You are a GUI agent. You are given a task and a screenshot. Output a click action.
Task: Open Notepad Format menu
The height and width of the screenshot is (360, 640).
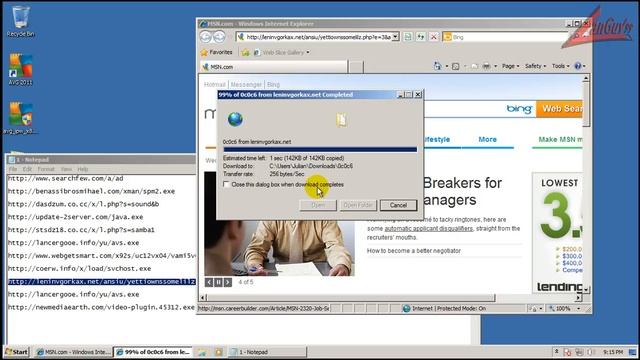(46, 169)
